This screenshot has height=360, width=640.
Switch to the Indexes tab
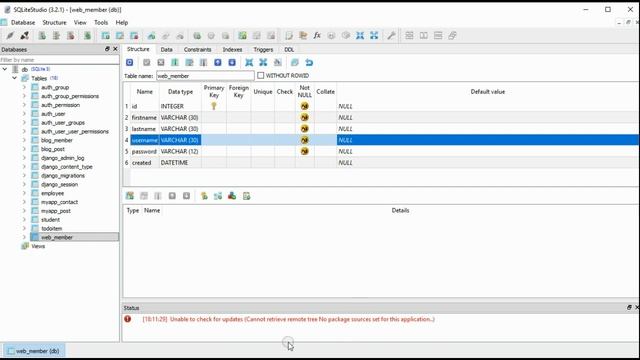point(232,49)
